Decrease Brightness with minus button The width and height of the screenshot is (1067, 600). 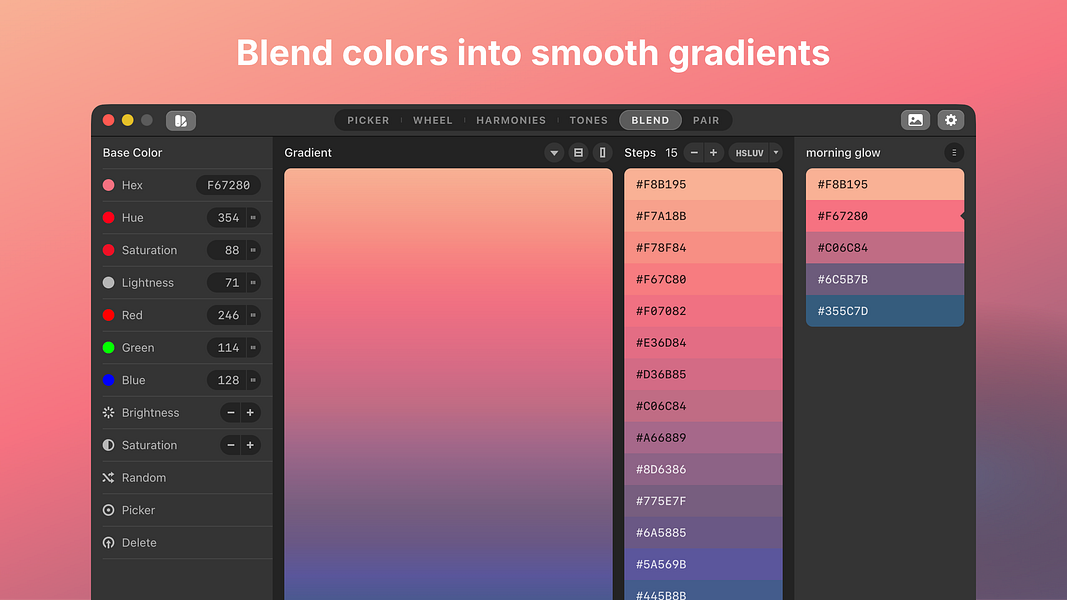(231, 413)
